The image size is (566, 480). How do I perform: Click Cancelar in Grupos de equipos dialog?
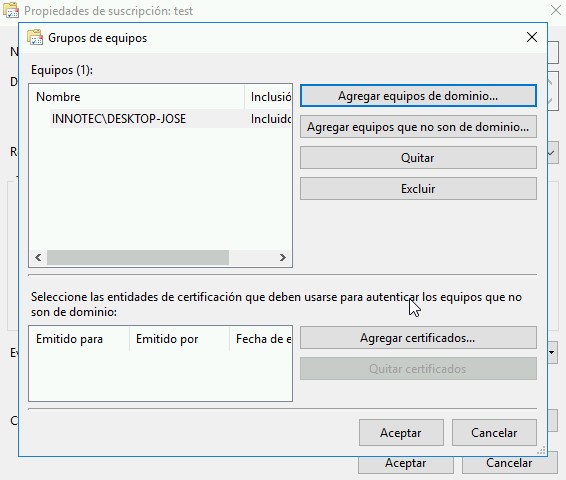[494, 433]
